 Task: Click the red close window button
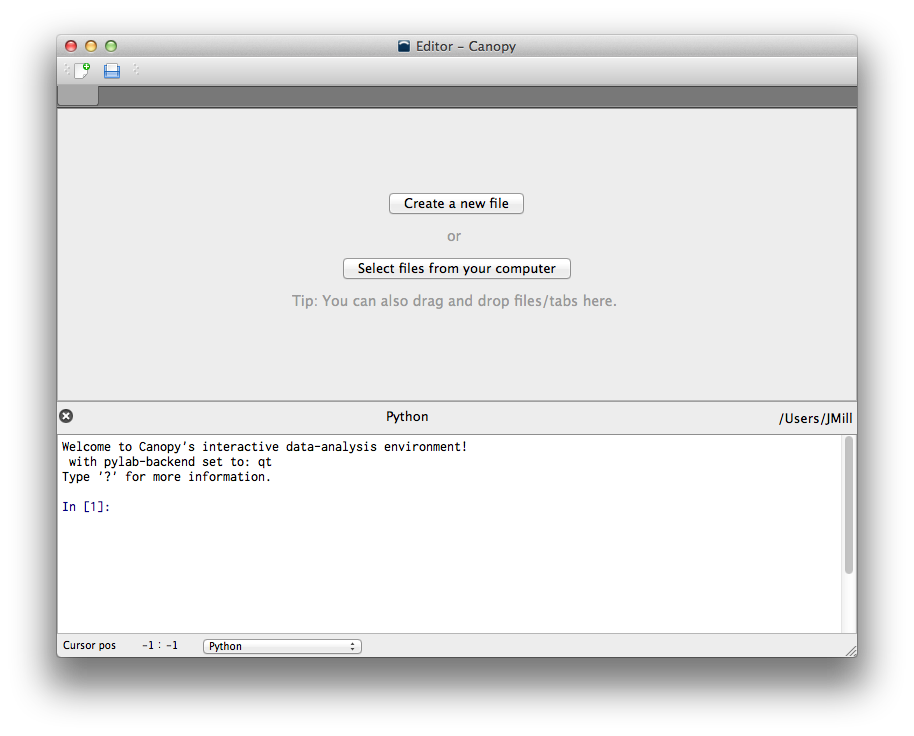(x=71, y=46)
